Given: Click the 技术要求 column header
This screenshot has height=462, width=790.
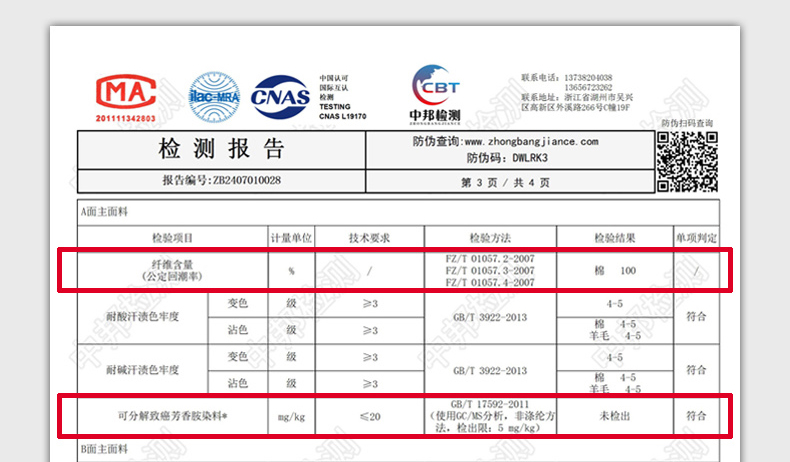Looking at the screenshot, I should coord(369,238).
